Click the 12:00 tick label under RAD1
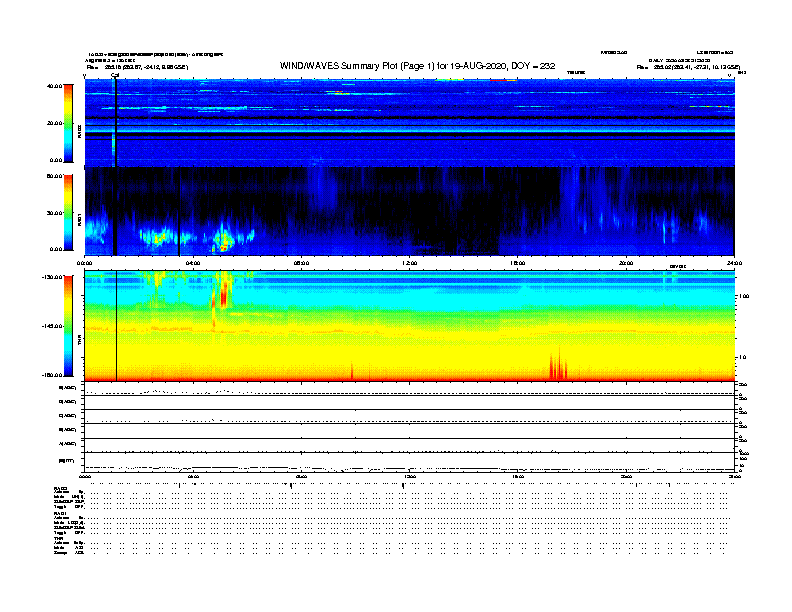This screenshot has height=612, width=792. point(410,263)
